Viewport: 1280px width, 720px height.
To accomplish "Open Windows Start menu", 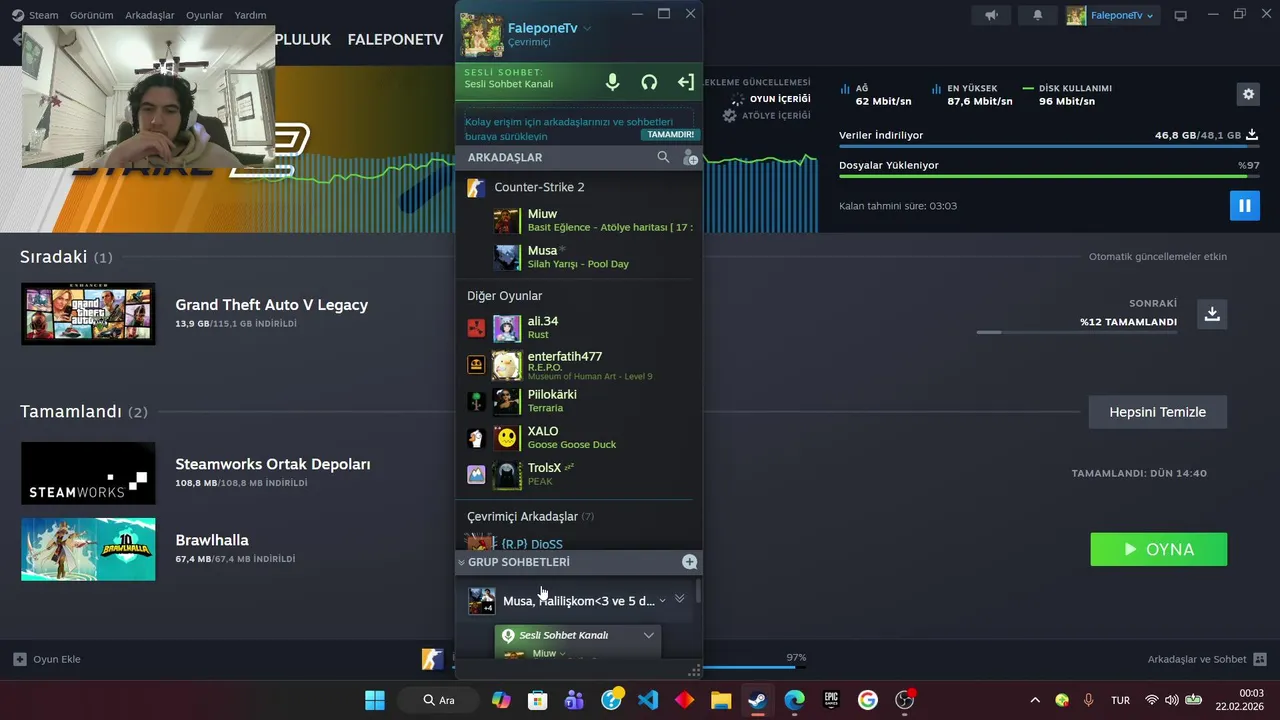I will pos(375,700).
